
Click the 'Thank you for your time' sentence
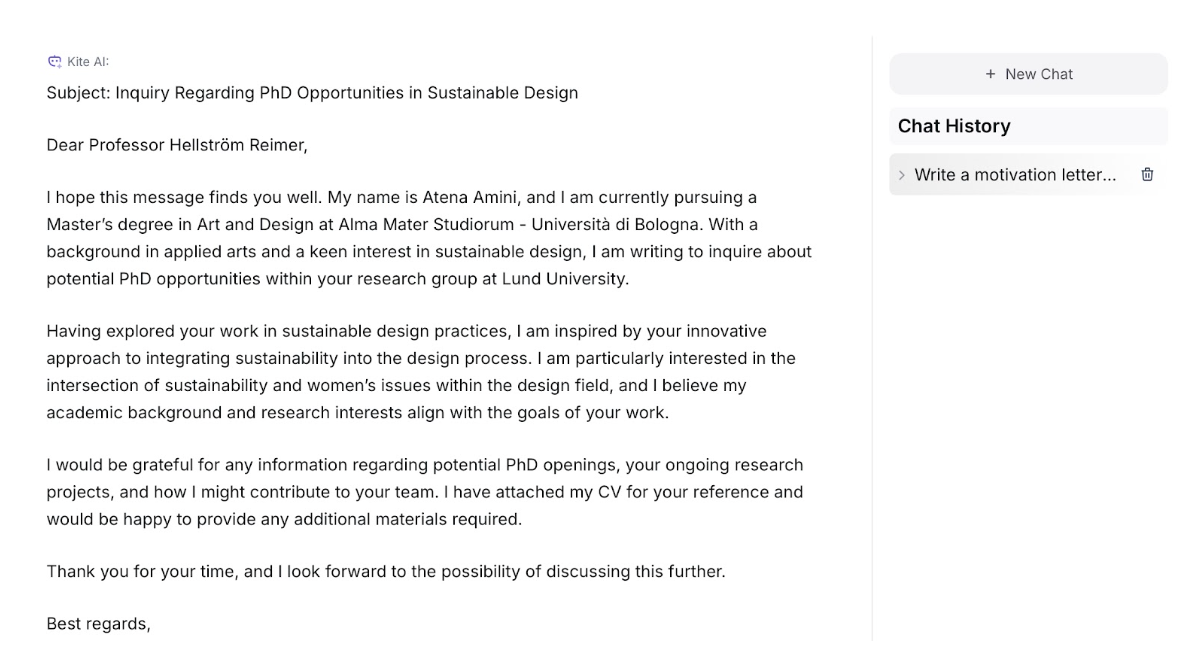coord(385,572)
